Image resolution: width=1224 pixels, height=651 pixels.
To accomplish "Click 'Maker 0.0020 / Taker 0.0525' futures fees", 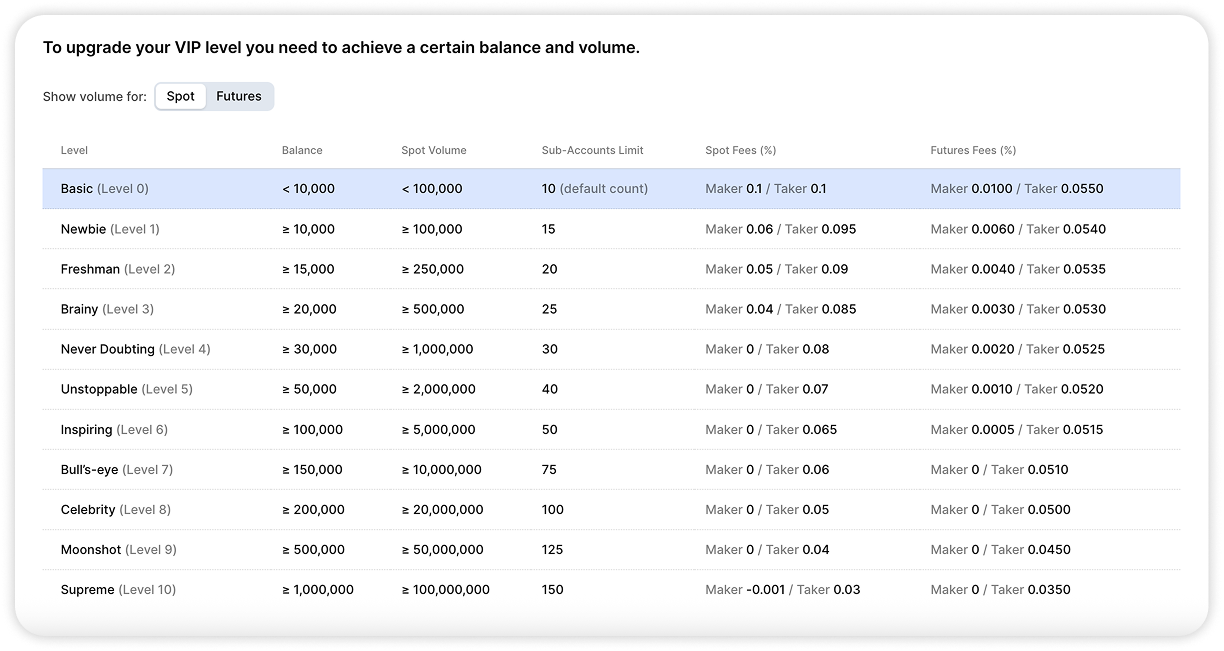I will point(1018,349).
